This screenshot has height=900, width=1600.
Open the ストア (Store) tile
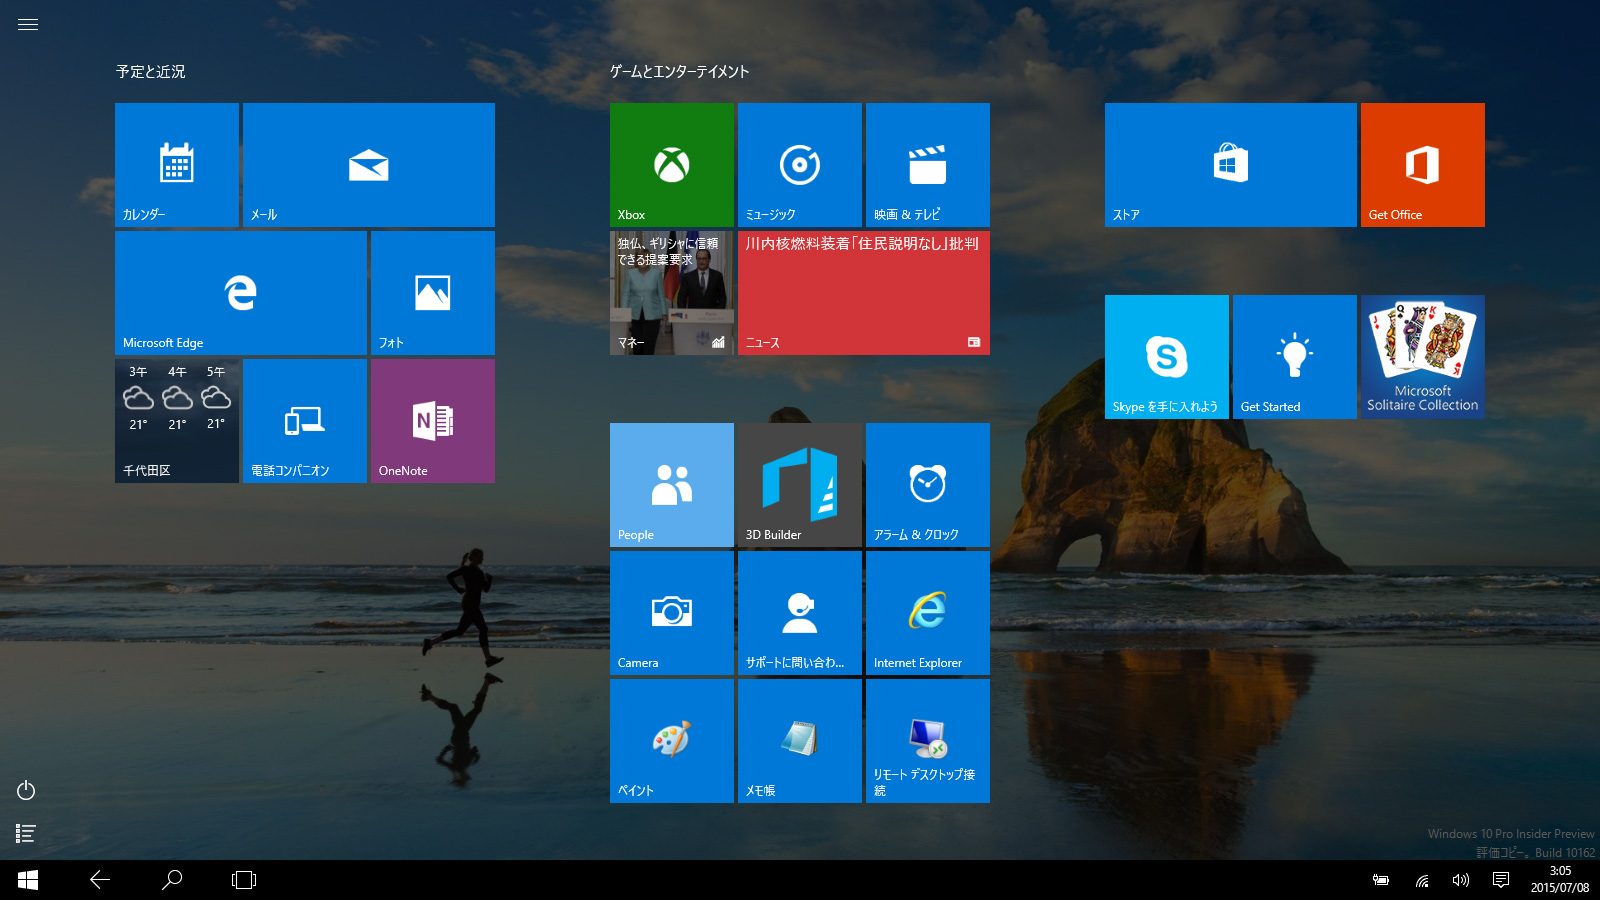(1230, 165)
